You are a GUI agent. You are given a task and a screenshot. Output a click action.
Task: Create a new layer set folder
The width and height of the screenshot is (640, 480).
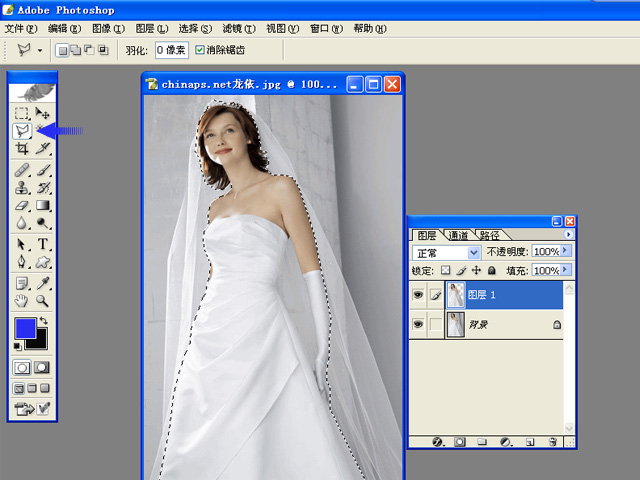(482, 442)
